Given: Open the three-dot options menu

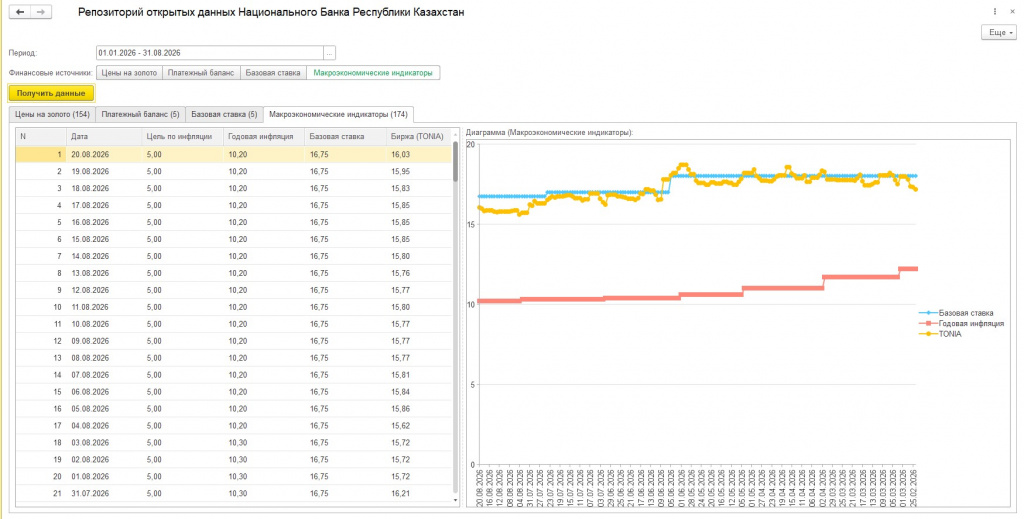Looking at the screenshot, I should 995,12.
